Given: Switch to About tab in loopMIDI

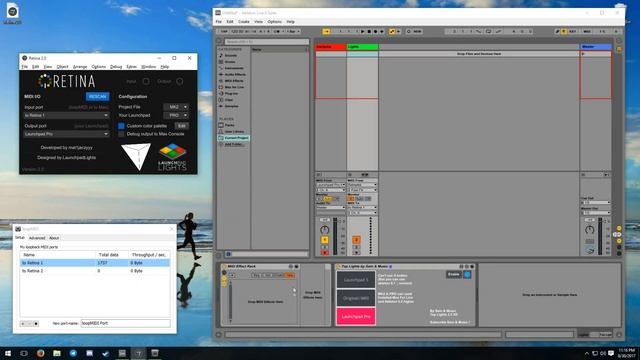Looking at the screenshot, I should 54,238.
